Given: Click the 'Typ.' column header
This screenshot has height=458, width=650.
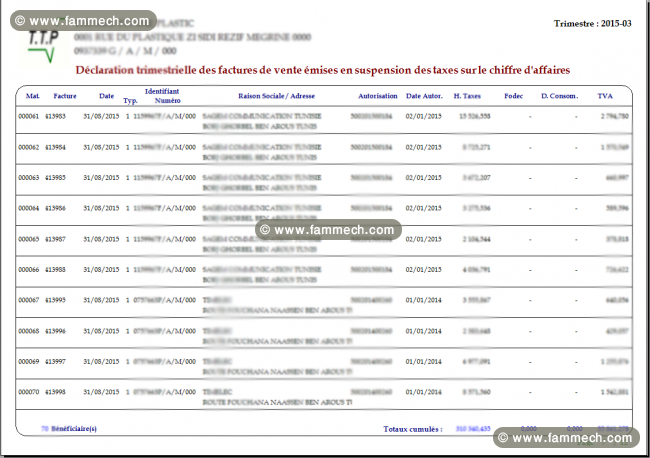Looking at the screenshot, I should pyautogui.click(x=130, y=101).
